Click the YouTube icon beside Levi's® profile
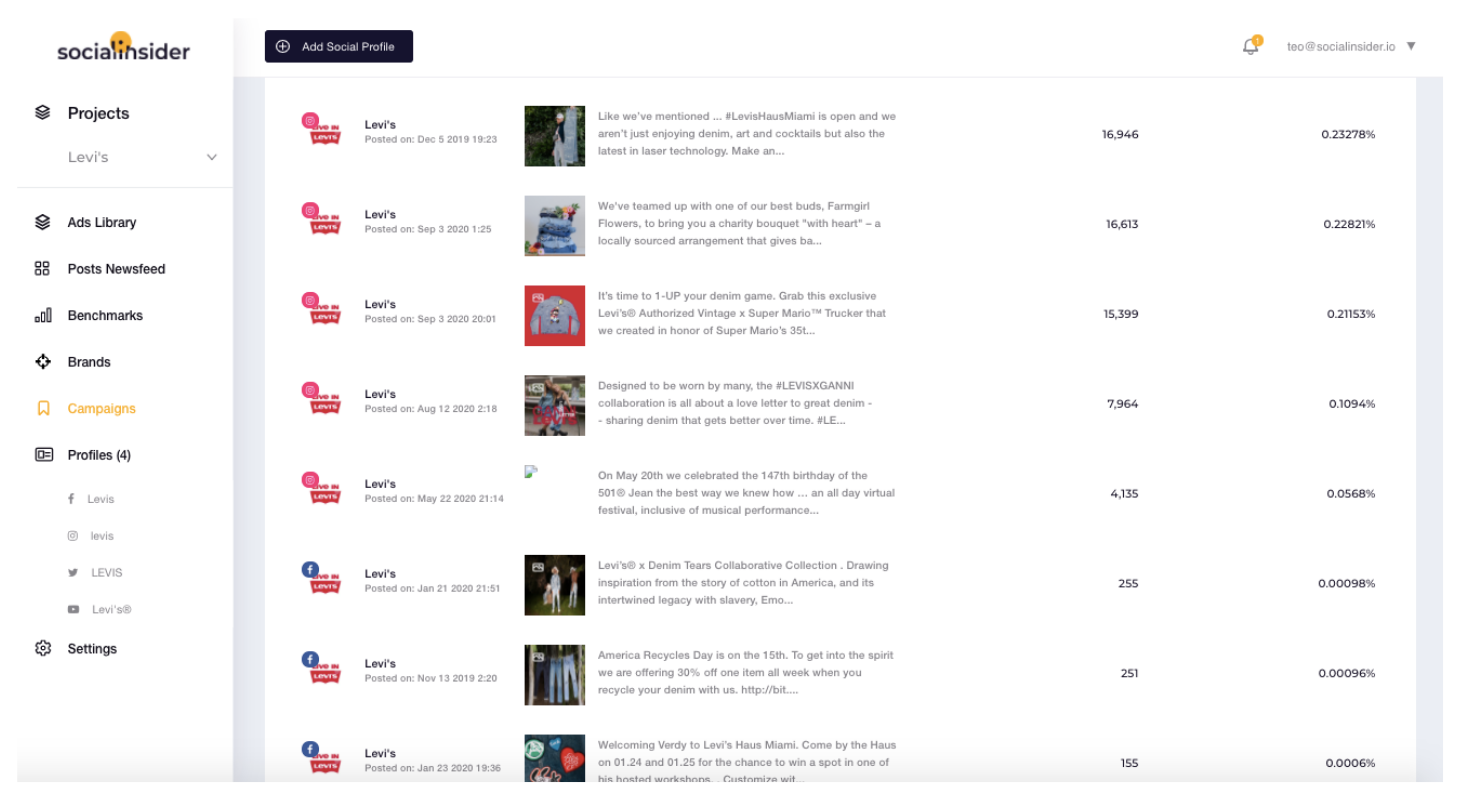 point(73,609)
